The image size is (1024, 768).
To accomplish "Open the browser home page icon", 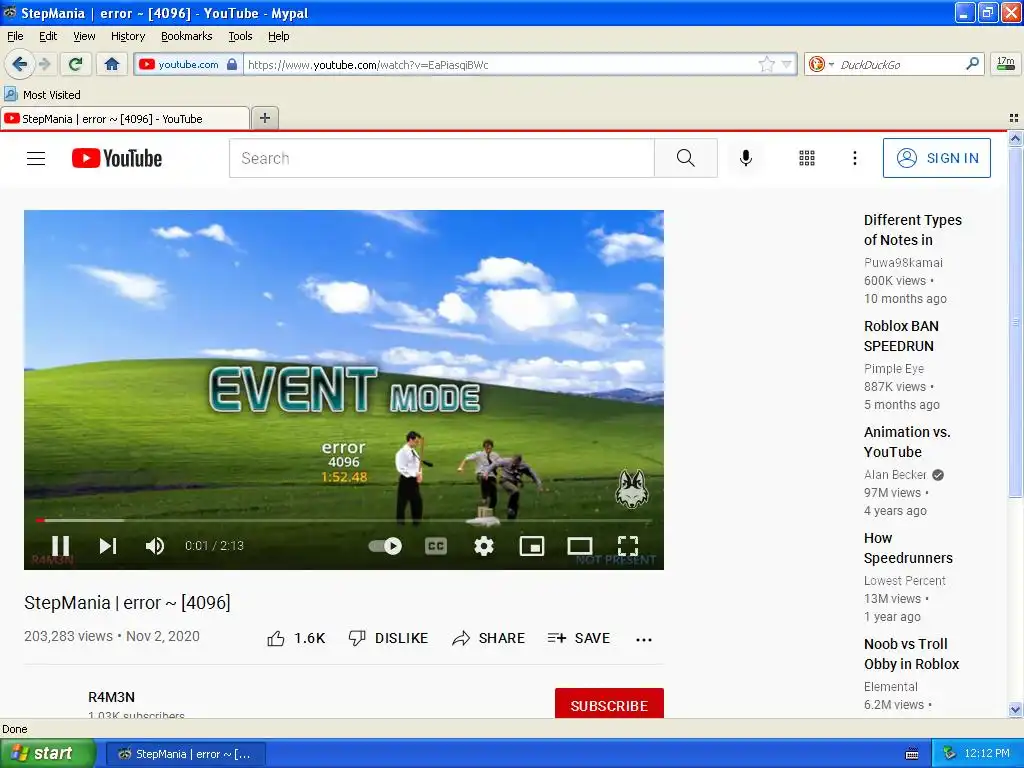I will [x=112, y=64].
